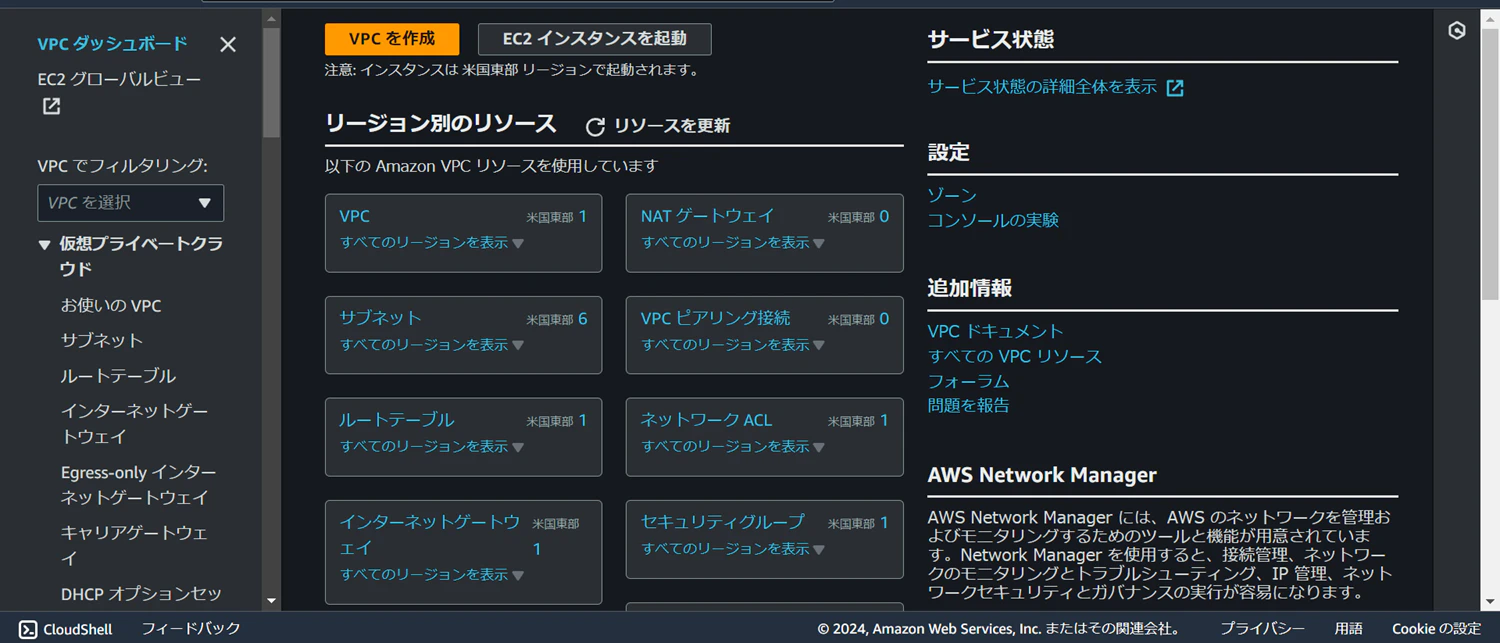Click the インターネットゲートウェイ count 1
The image size is (1500, 643).
tap(537, 549)
